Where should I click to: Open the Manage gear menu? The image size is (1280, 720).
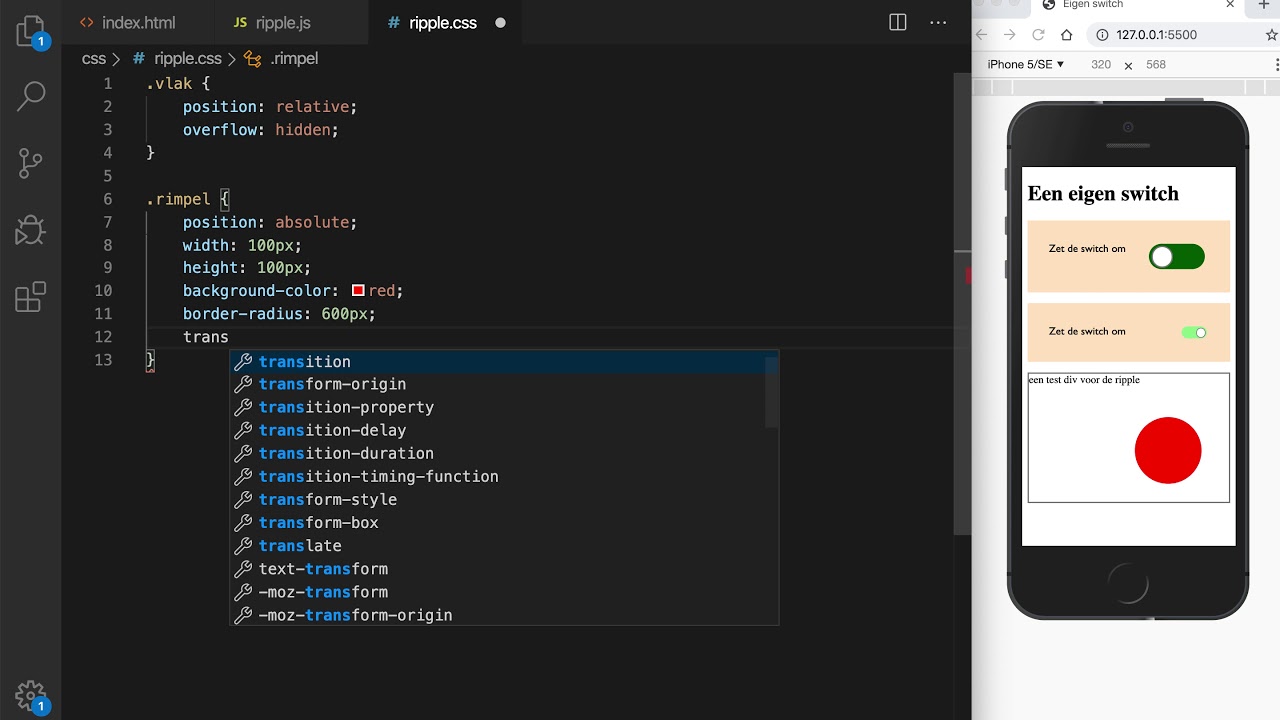[x=31, y=694]
